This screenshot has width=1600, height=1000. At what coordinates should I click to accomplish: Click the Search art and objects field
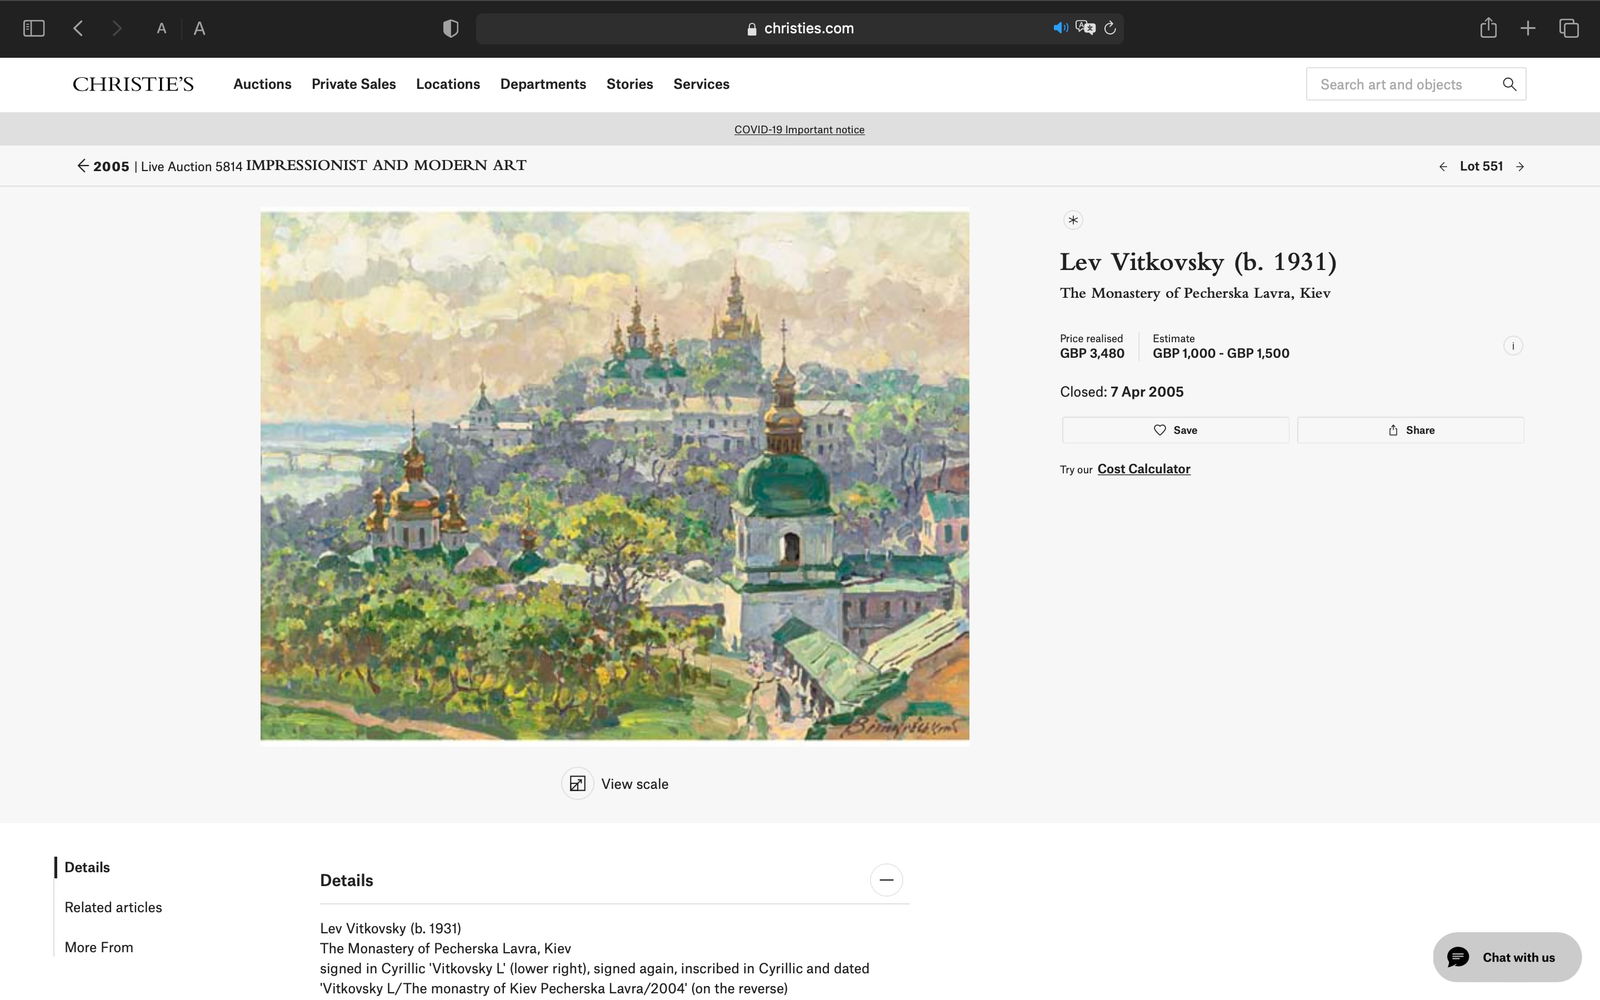1400,84
